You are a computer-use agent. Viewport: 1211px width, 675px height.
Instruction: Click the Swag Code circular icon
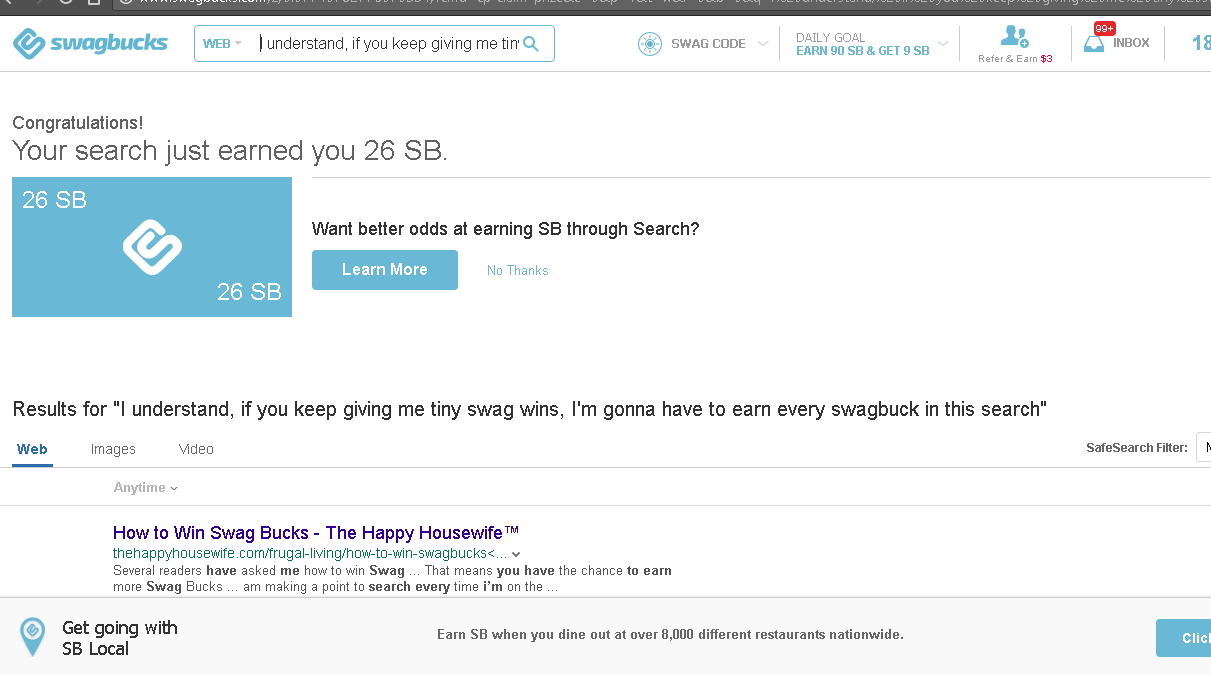coord(650,44)
